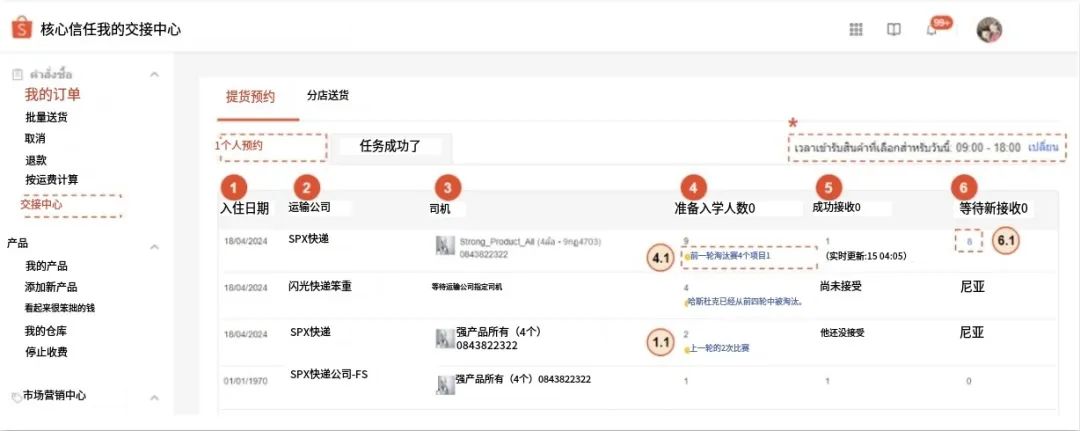Collapse the 市场营销中心 section chevron
Viewport: 1080px width, 431px height.
coord(154,396)
